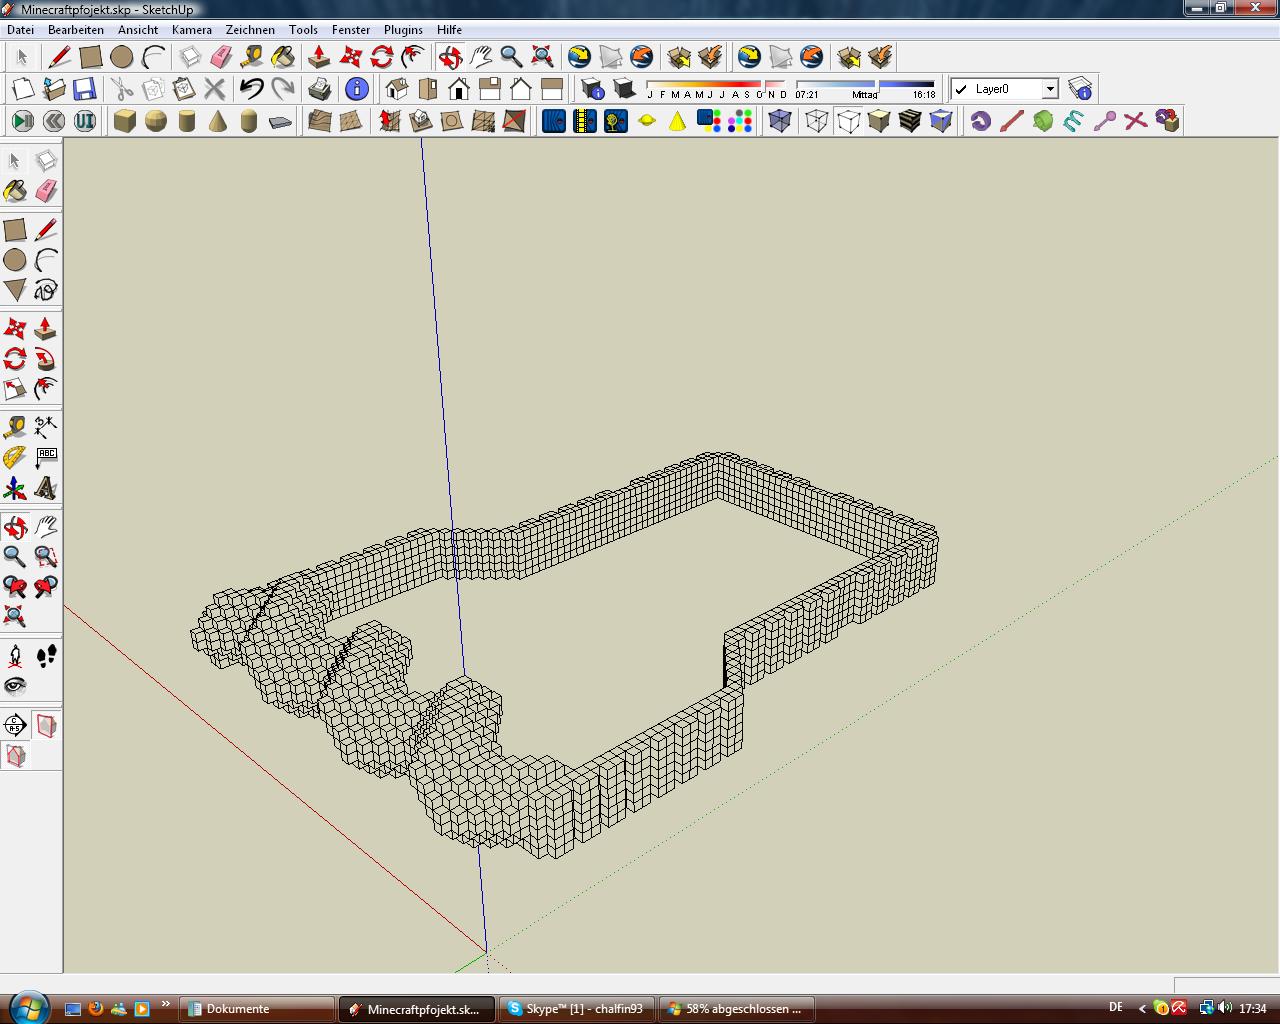Choose the Polygon triangle tool
Viewport: 1280px width, 1024px height.
pos(15,290)
